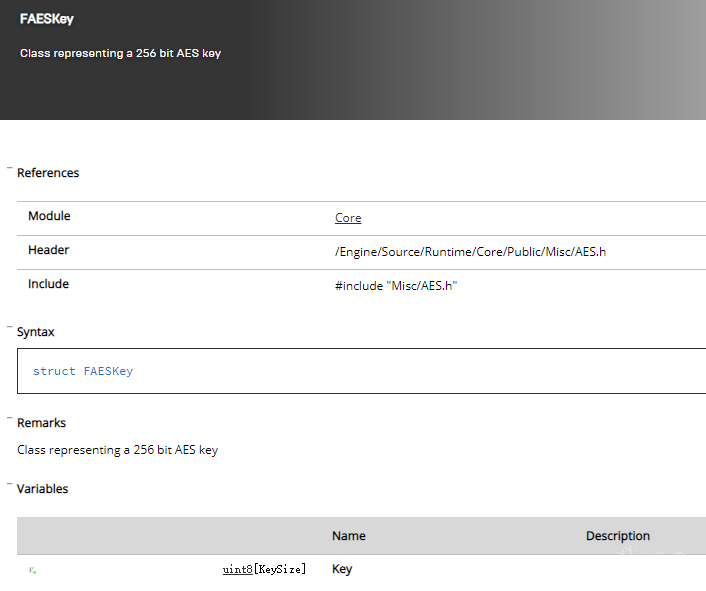
Task: Click the variable icon beside uint8
Action: pos(33,570)
